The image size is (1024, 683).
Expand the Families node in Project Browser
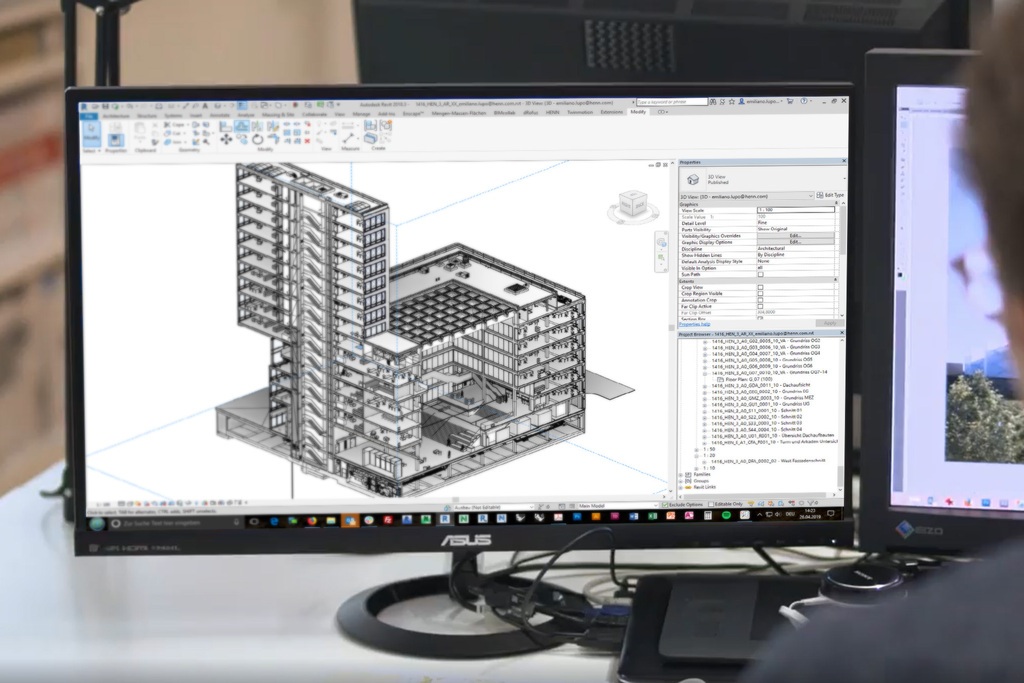point(683,476)
